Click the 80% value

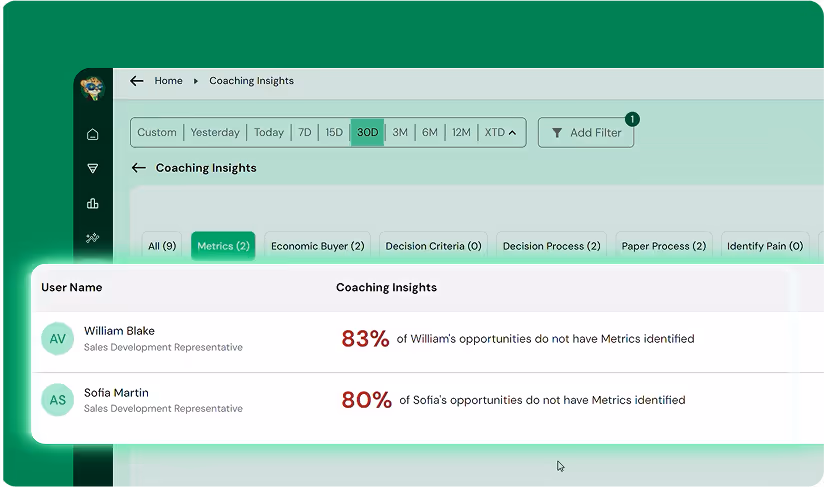(366, 400)
